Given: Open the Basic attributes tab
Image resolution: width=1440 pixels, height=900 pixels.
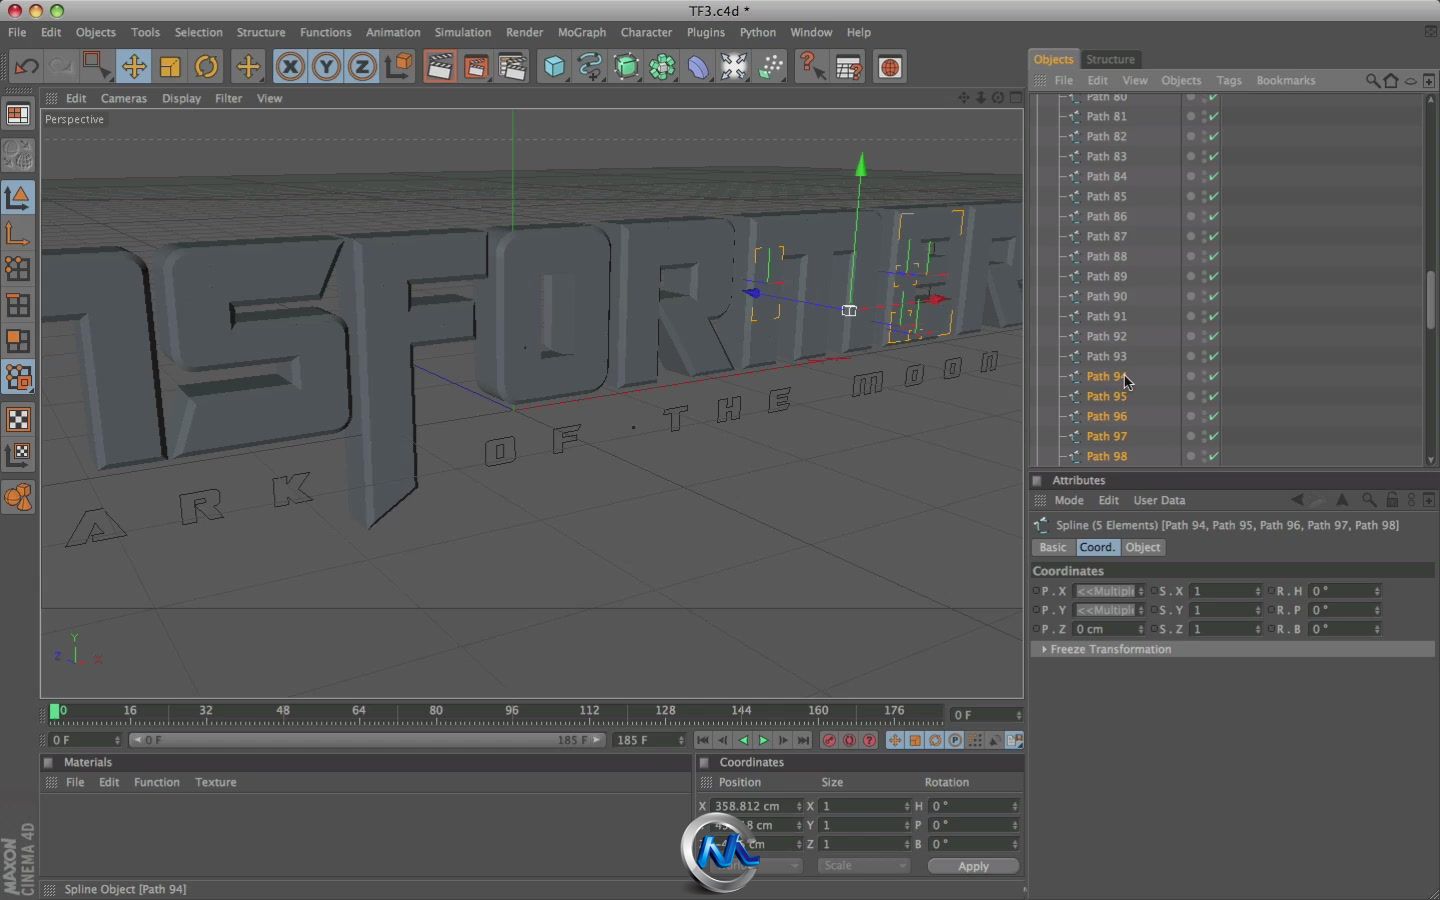Looking at the screenshot, I should point(1052,547).
